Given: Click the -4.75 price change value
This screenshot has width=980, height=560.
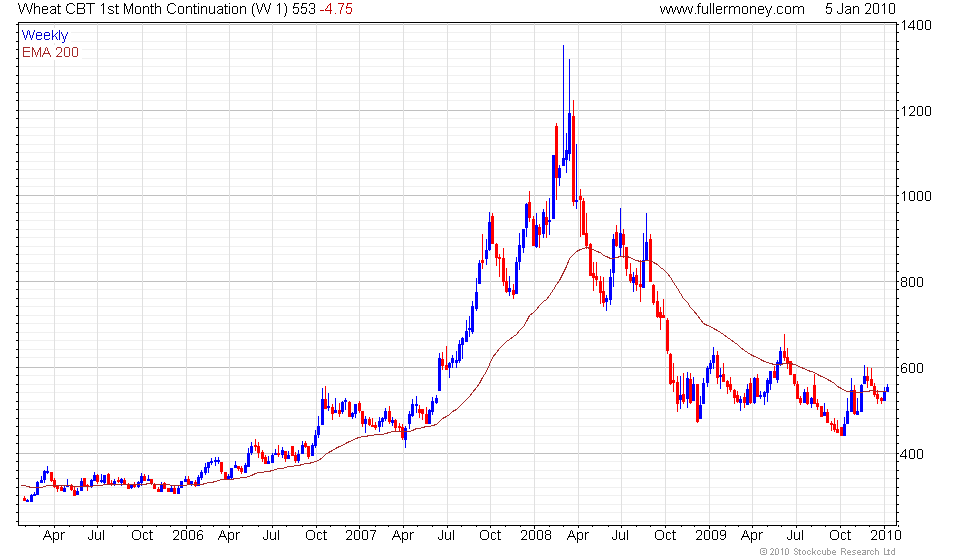Looking at the screenshot, I should coord(336,9).
